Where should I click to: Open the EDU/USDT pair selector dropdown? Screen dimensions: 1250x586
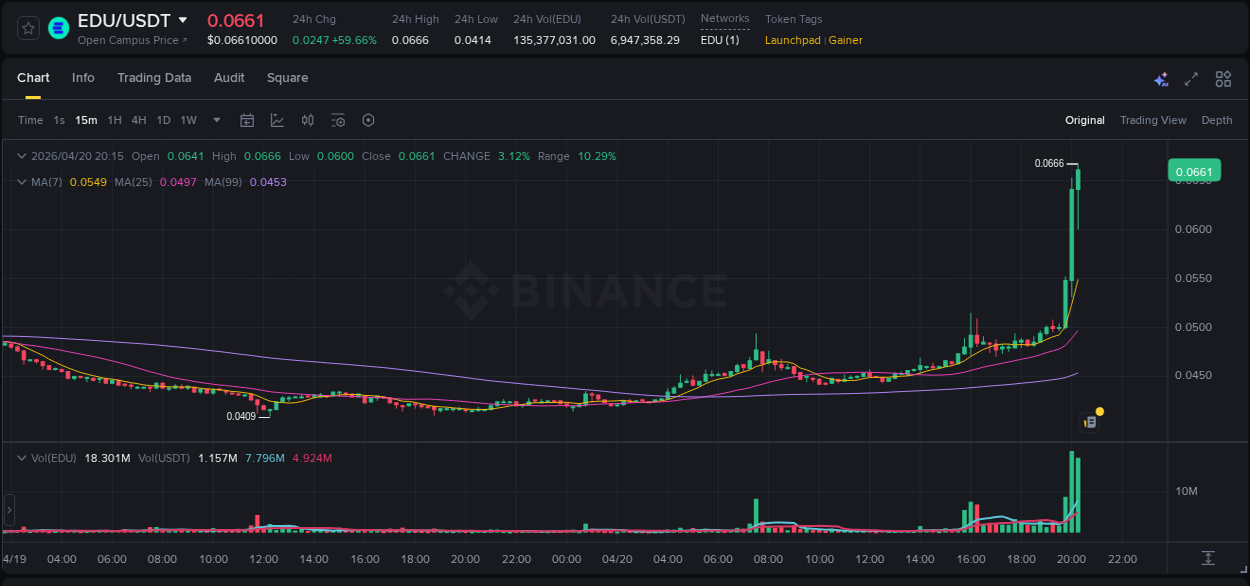[183, 19]
